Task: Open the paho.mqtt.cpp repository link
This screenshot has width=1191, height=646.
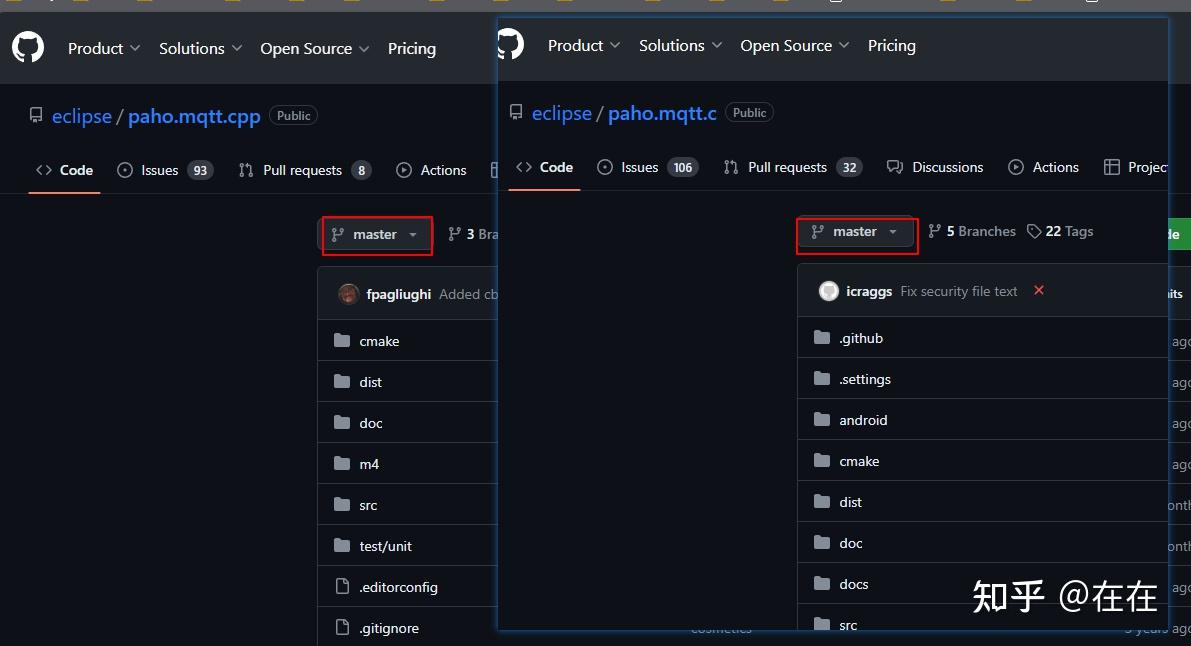Action: (x=194, y=116)
